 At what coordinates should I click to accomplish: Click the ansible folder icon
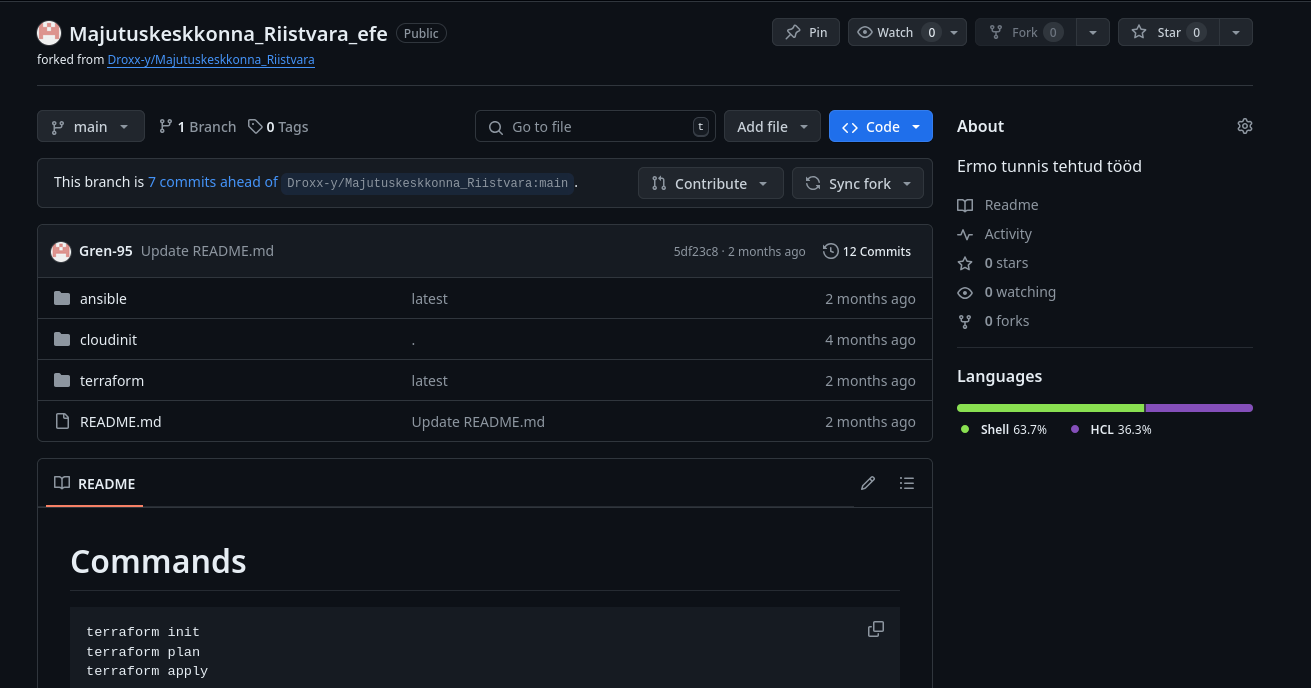click(62, 299)
